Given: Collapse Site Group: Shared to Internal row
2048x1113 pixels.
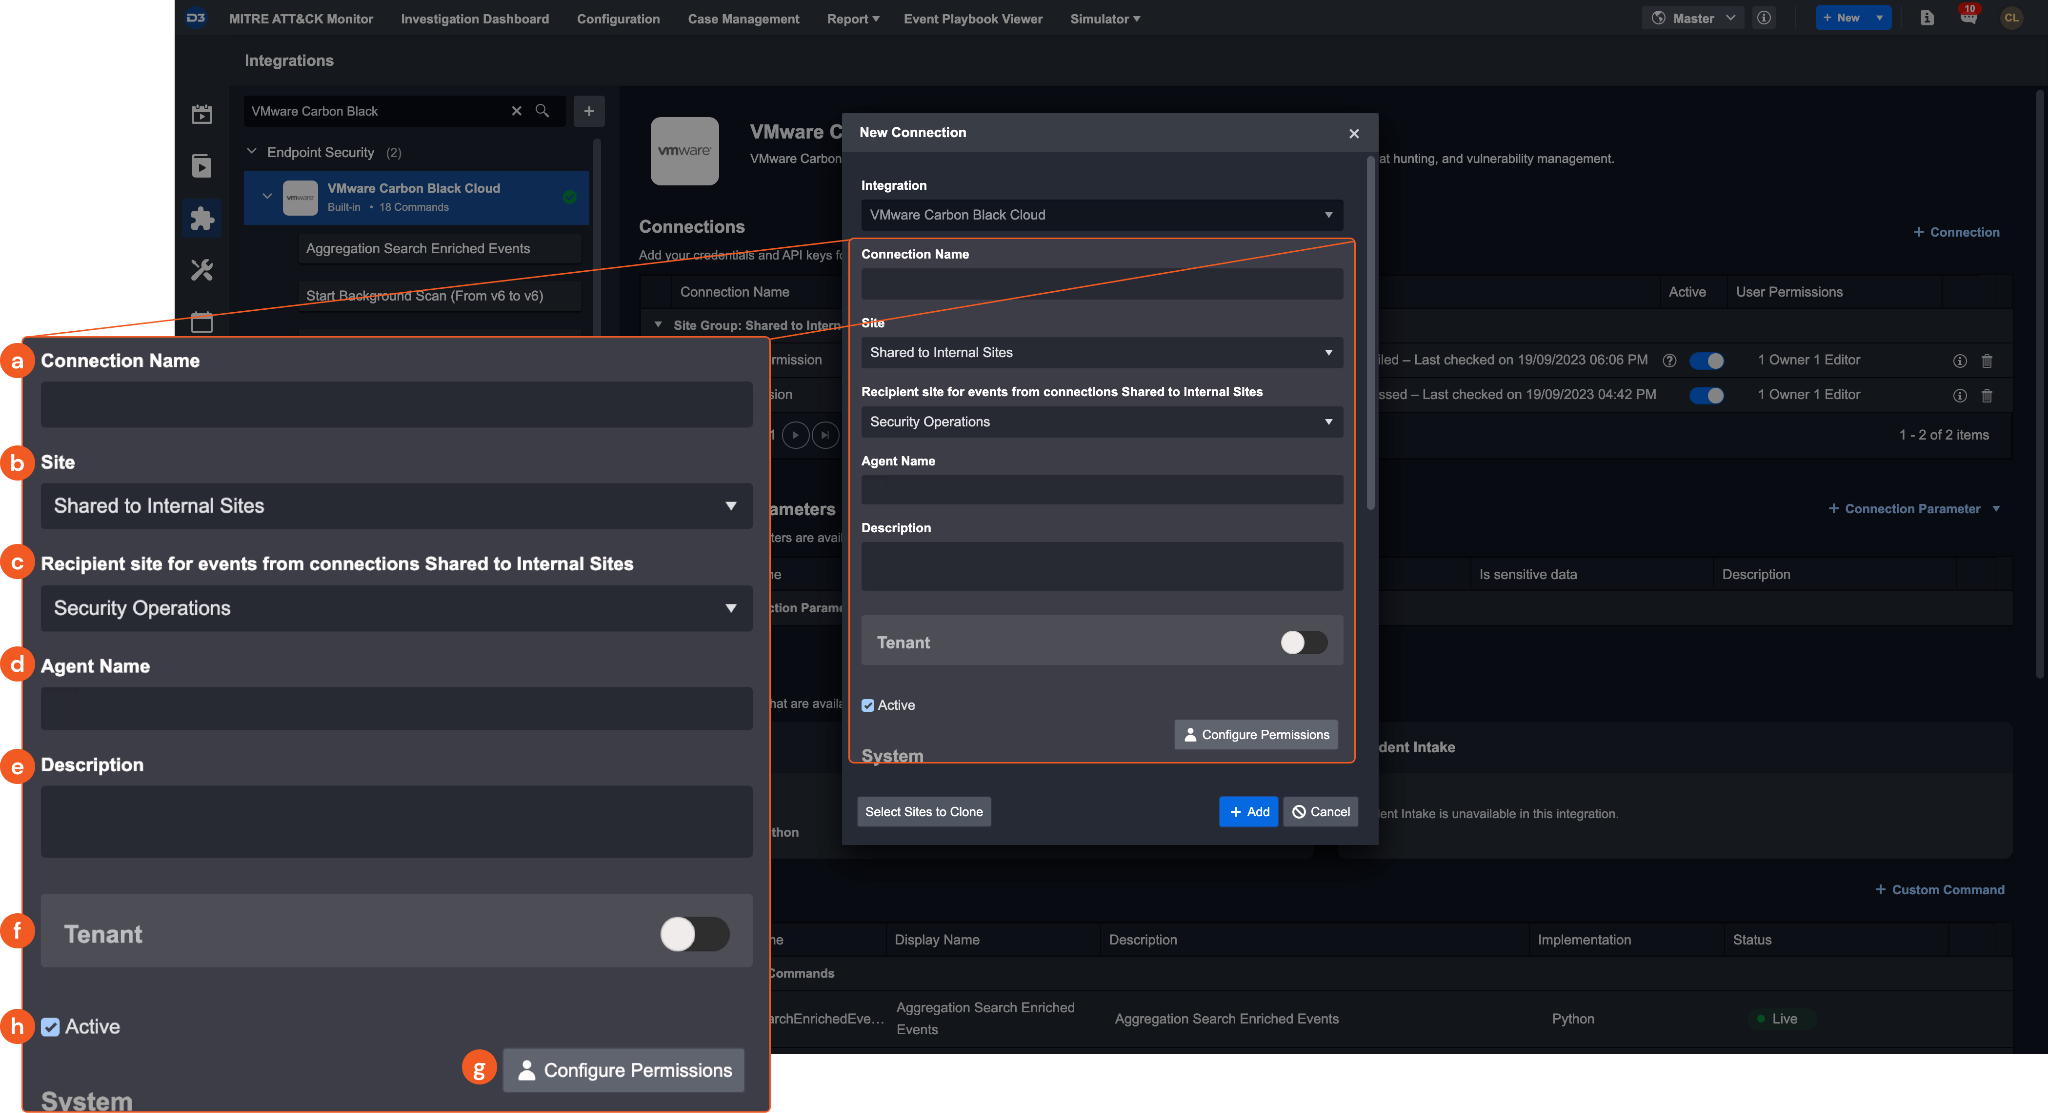Looking at the screenshot, I should (x=658, y=325).
